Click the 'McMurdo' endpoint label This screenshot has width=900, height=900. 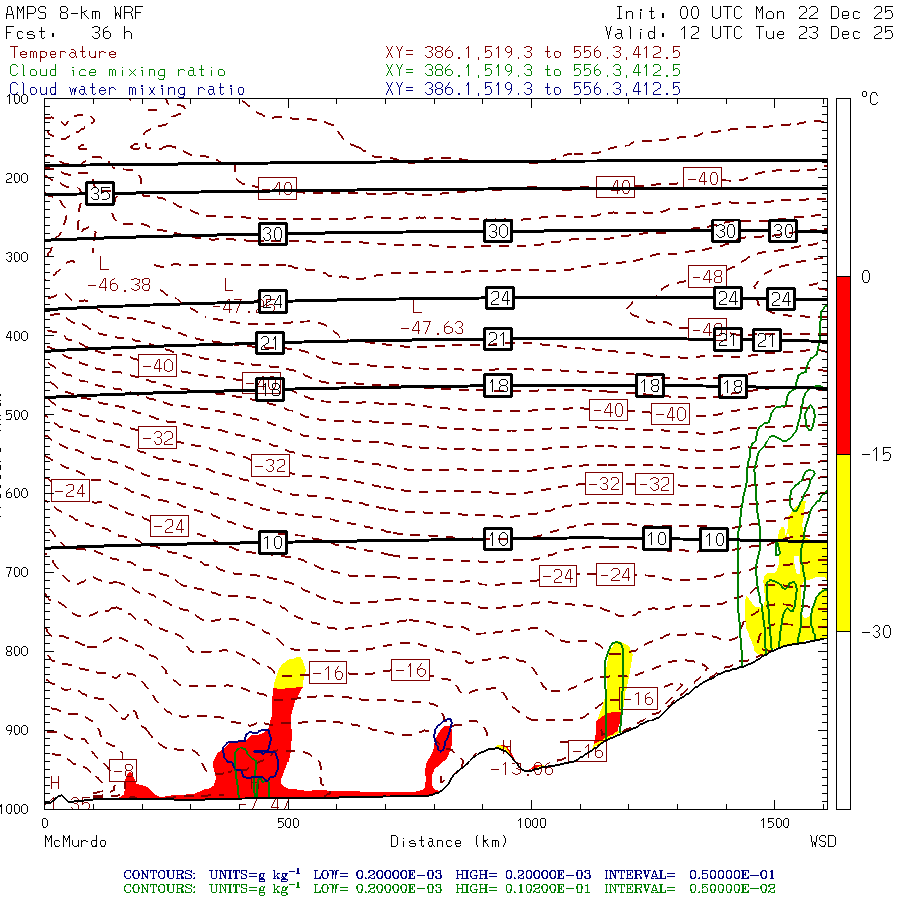(75, 842)
